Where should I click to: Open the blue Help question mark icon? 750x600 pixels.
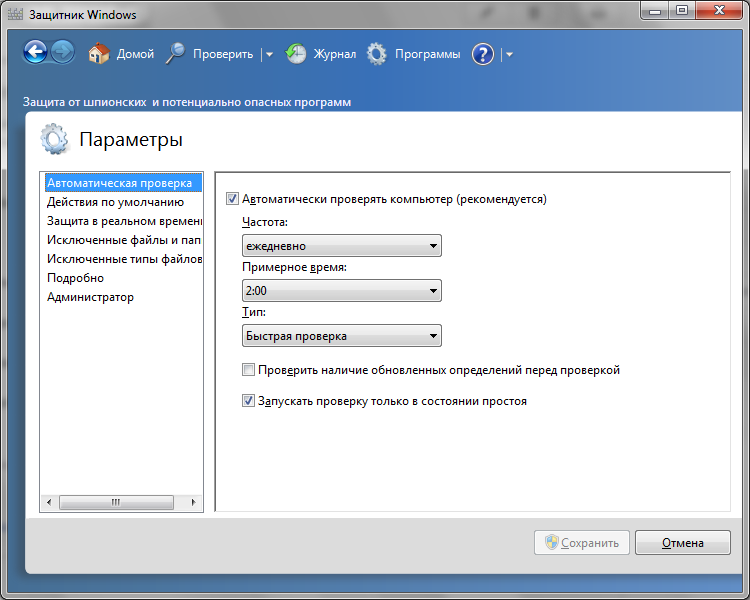pos(483,54)
